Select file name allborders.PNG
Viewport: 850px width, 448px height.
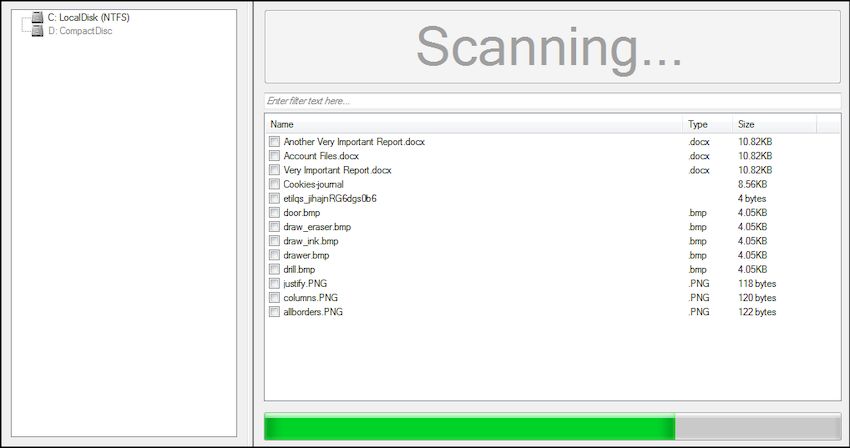point(313,312)
